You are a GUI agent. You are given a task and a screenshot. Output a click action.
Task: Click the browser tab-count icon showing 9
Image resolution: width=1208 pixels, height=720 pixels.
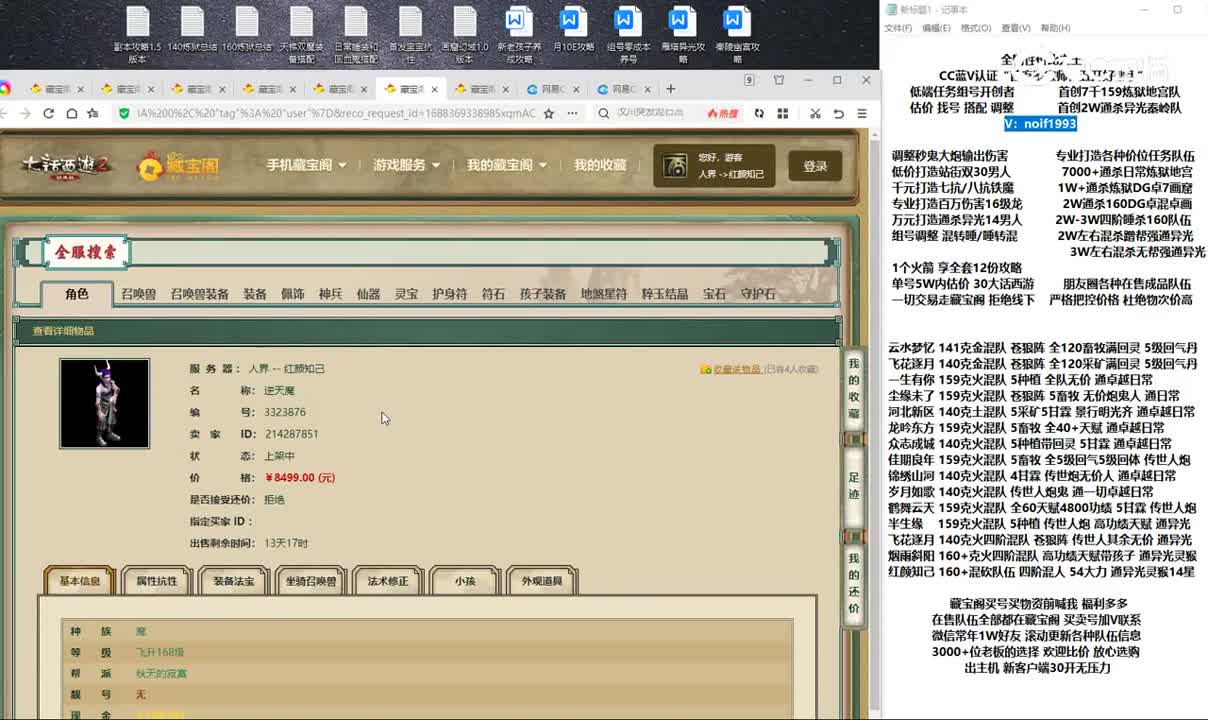coord(749,80)
